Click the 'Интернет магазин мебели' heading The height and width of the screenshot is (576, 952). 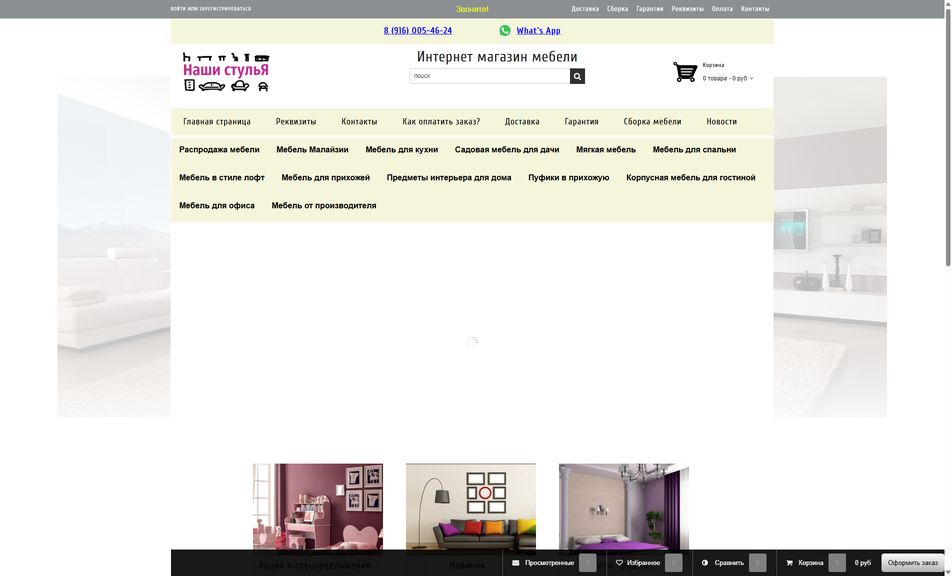pos(497,56)
